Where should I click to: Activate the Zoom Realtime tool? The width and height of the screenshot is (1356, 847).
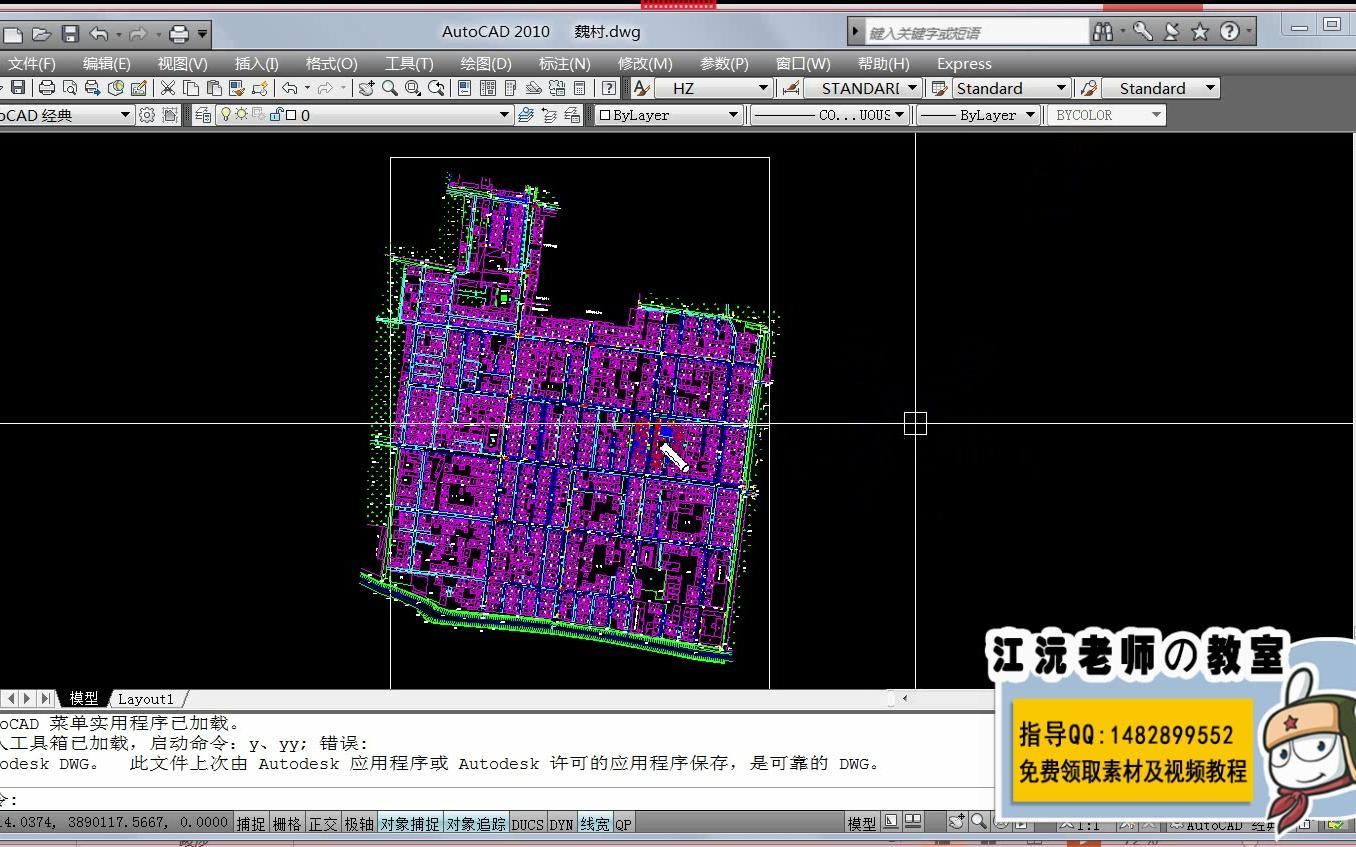389,89
